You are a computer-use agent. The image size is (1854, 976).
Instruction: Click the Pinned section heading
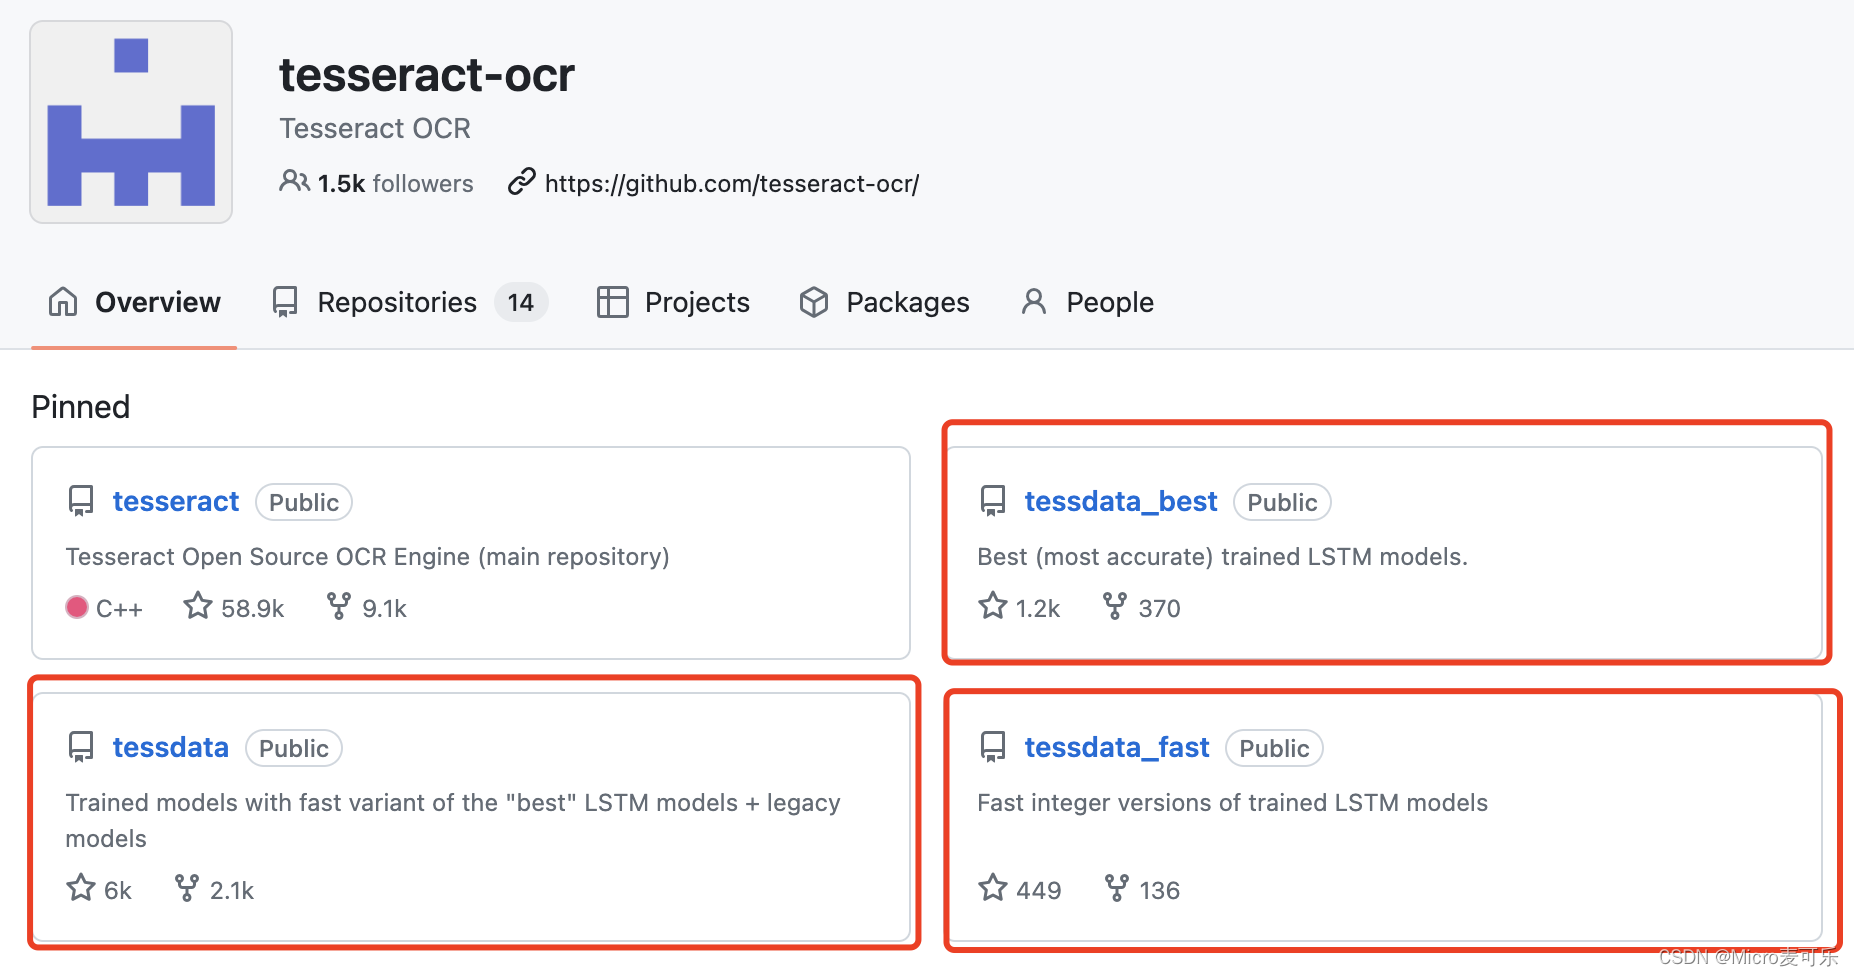pyautogui.click(x=81, y=407)
